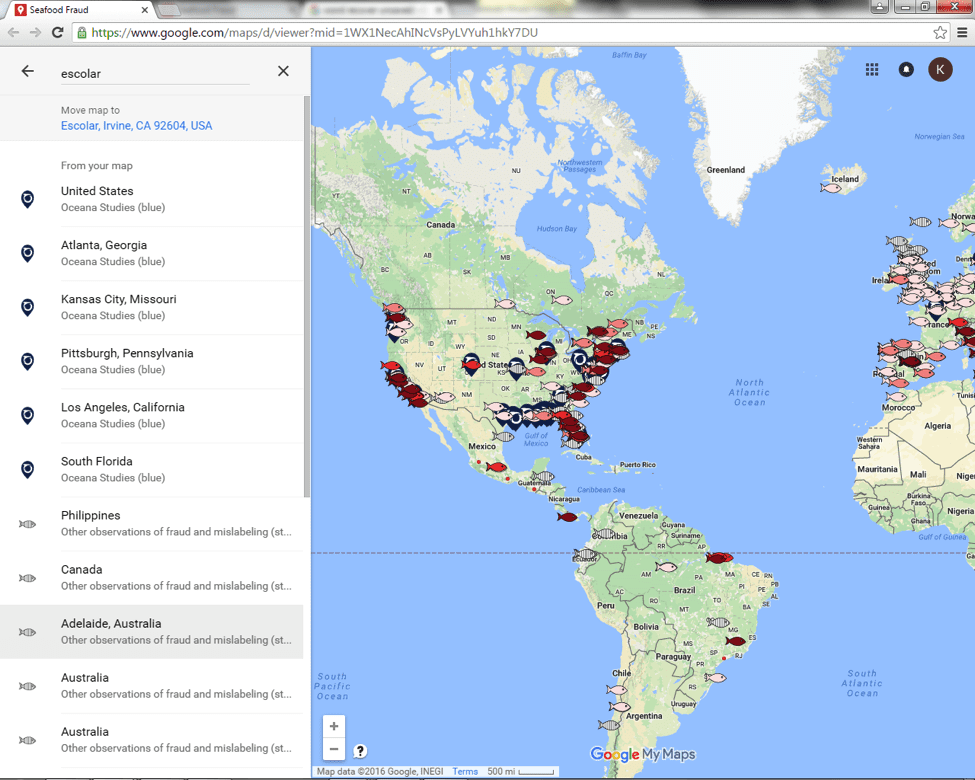Go back from the search results panel
Image resolution: width=975 pixels, height=780 pixels.
(27, 71)
